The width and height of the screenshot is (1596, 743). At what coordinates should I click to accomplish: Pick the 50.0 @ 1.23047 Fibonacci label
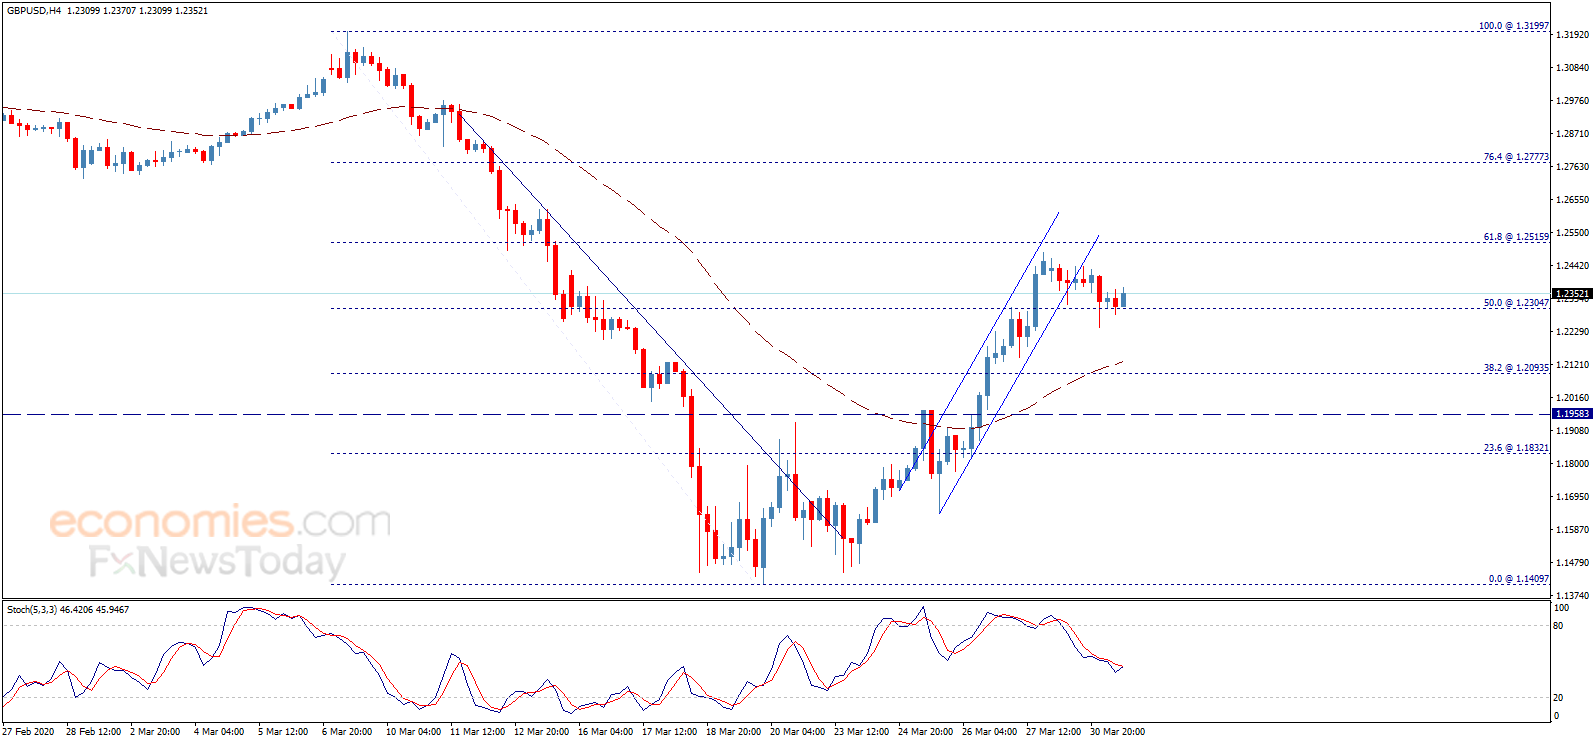(x=1516, y=303)
